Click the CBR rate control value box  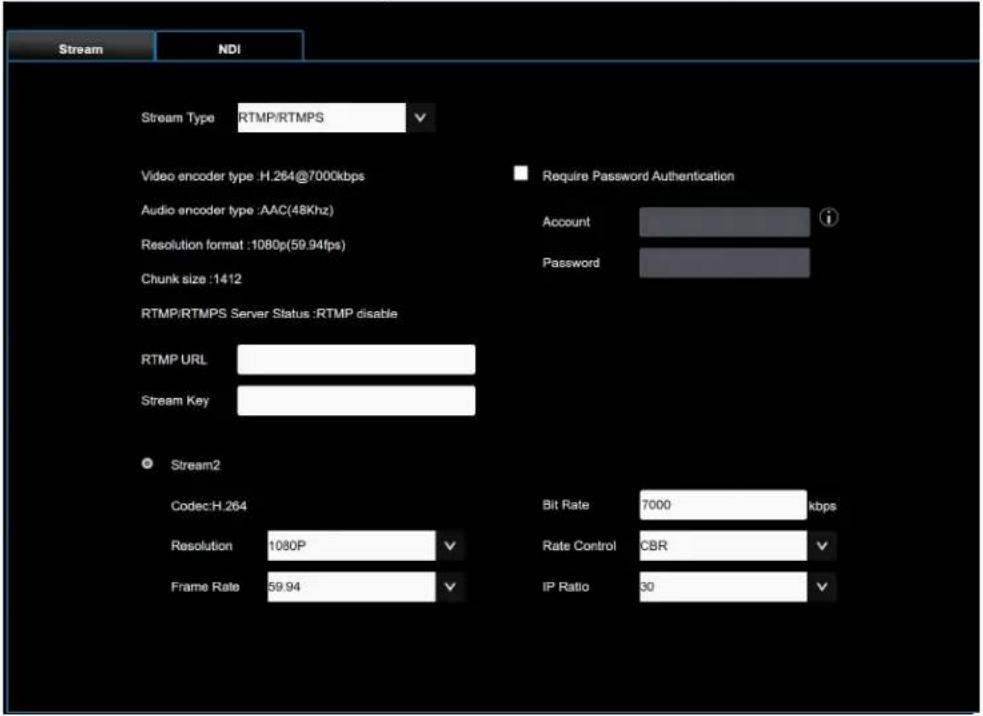723,545
